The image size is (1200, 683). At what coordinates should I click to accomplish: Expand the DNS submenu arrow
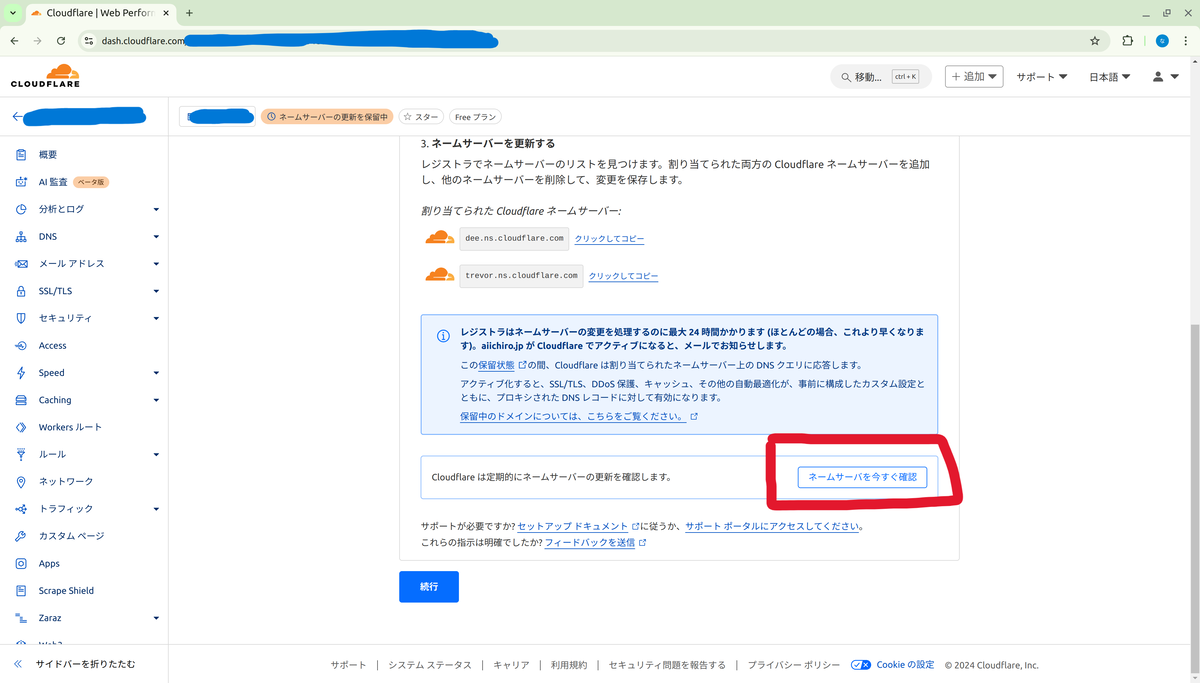click(x=156, y=237)
